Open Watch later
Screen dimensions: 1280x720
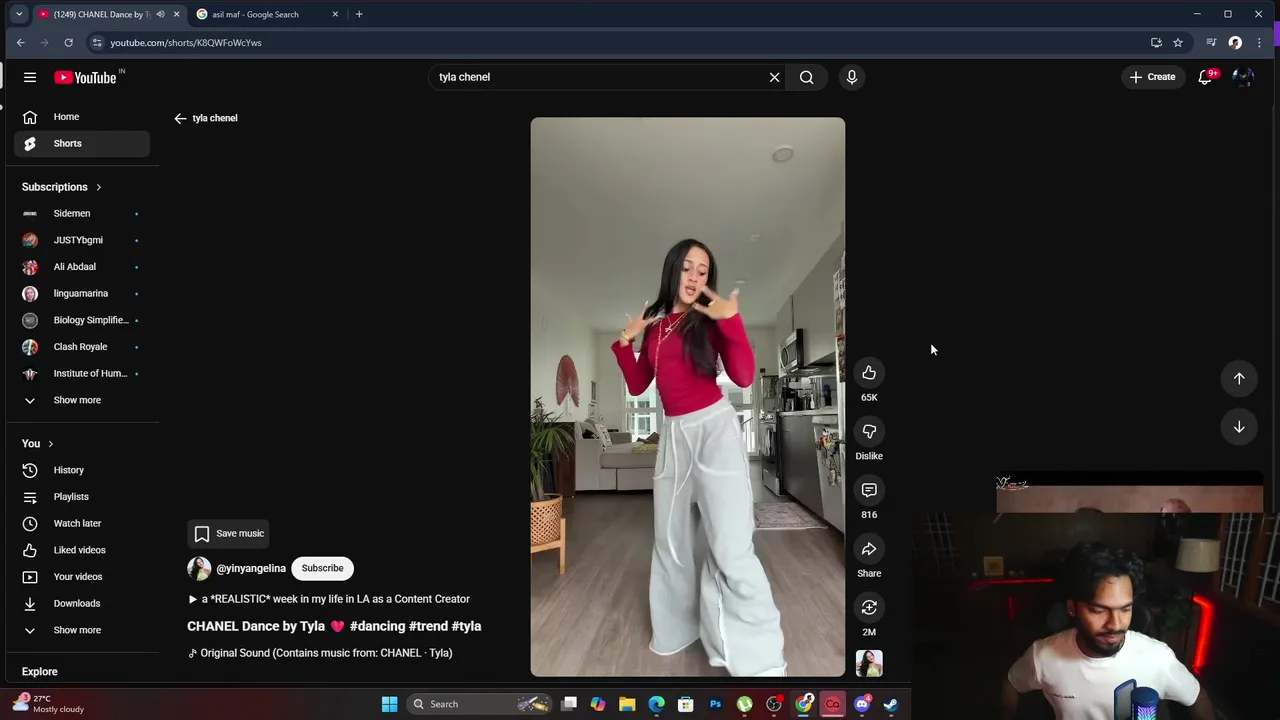(x=82, y=523)
